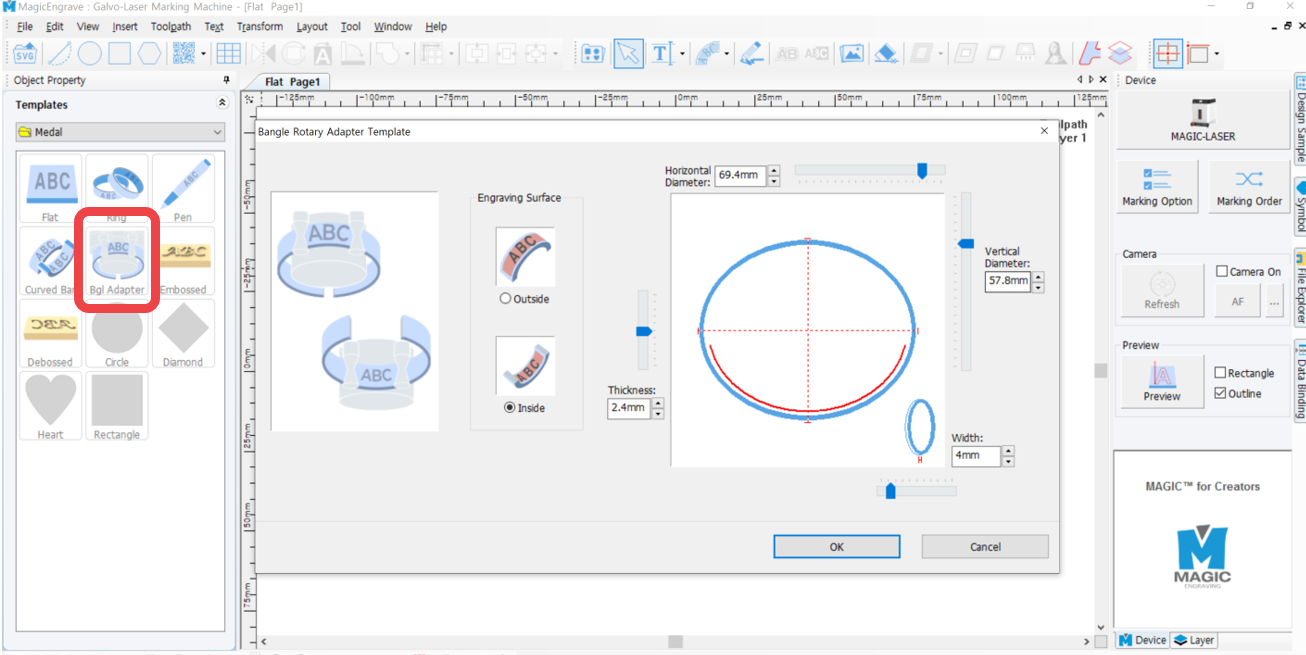Image resolution: width=1306 pixels, height=655 pixels.
Task: Choose the Circle medal template
Action: [x=117, y=333]
